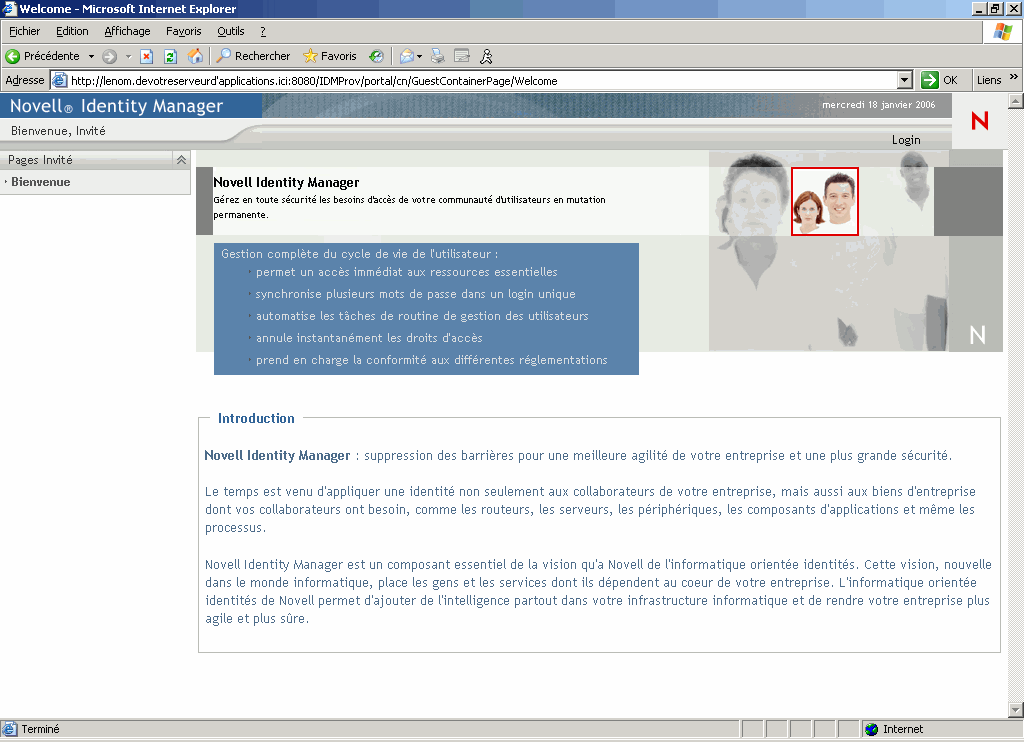Collapse the Pages Invité panel chevron
Viewport: 1024px width, 742px height.
tap(181, 160)
